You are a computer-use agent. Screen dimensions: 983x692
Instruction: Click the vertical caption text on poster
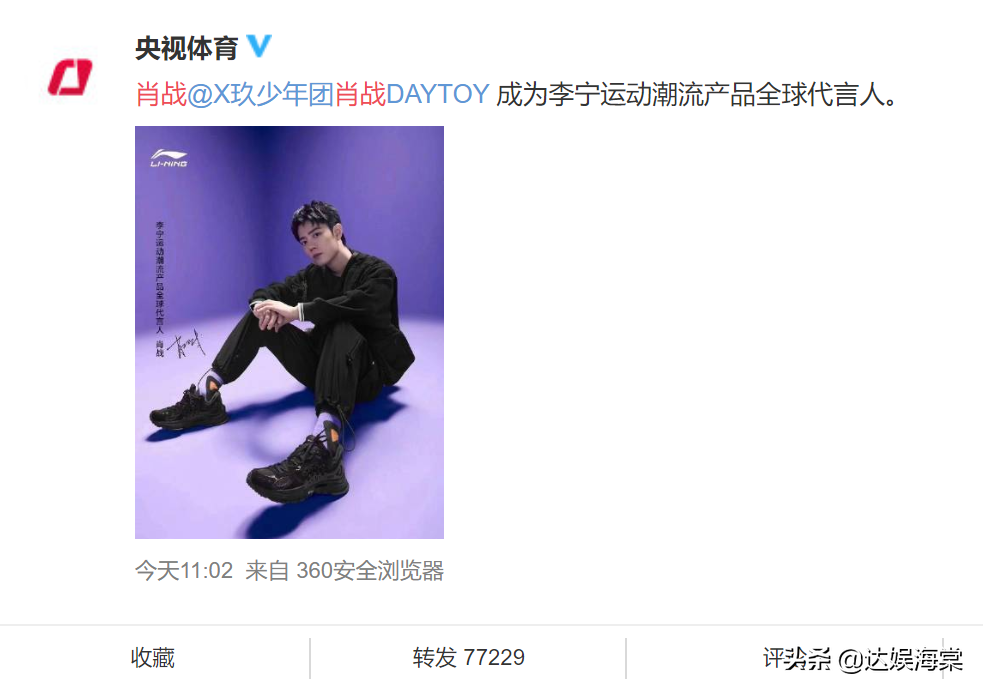click(159, 288)
